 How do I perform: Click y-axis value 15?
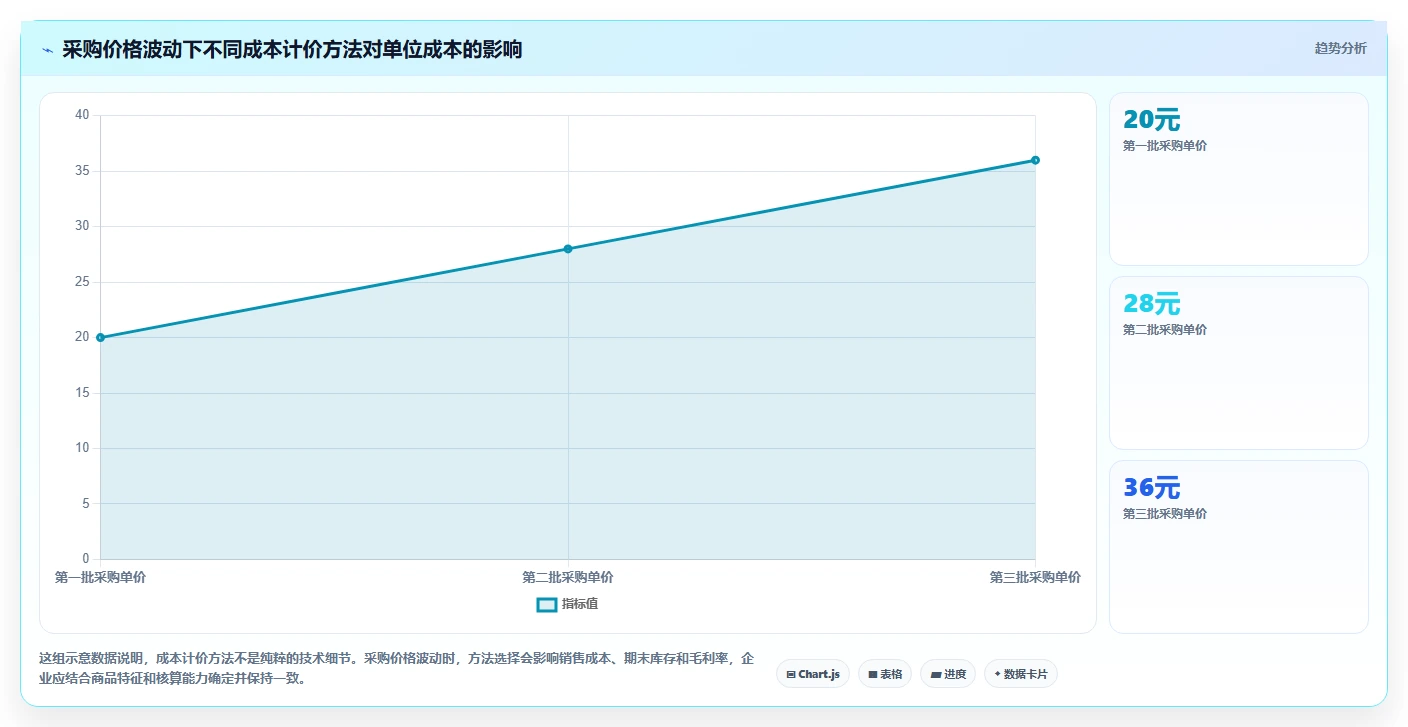(x=82, y=393)
